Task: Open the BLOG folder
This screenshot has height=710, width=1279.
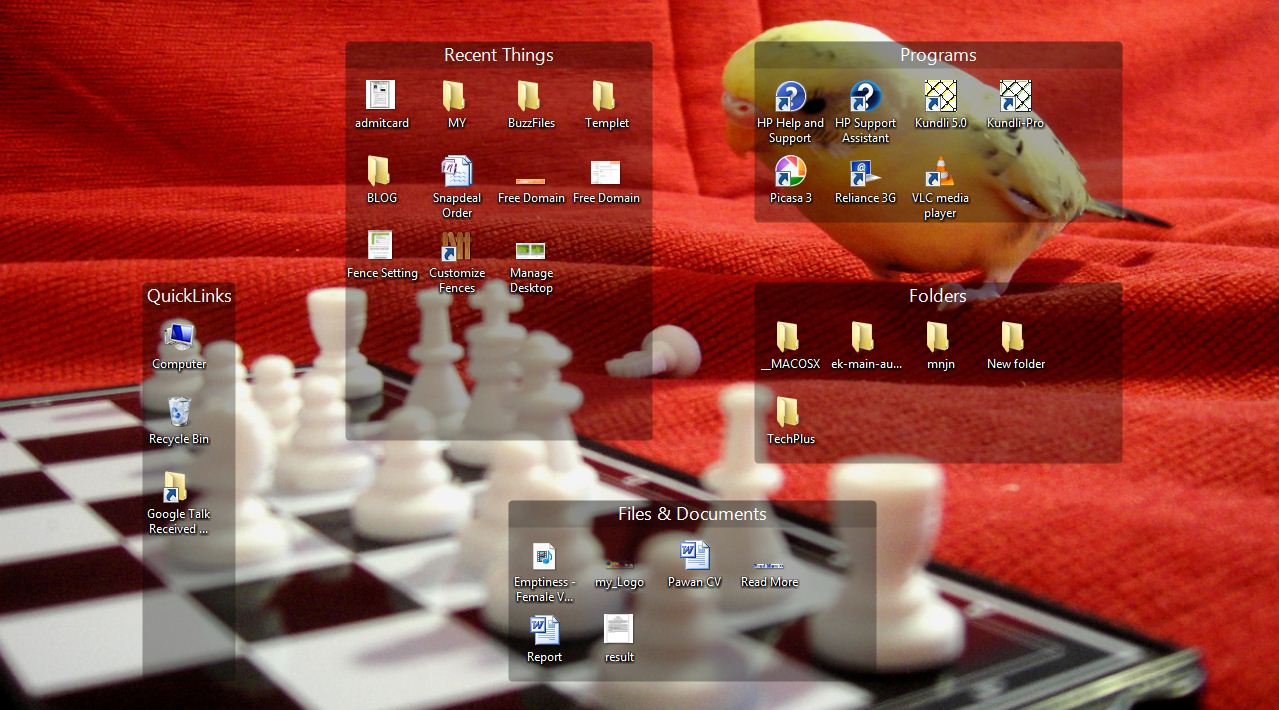Action: [x=381, y=171]
